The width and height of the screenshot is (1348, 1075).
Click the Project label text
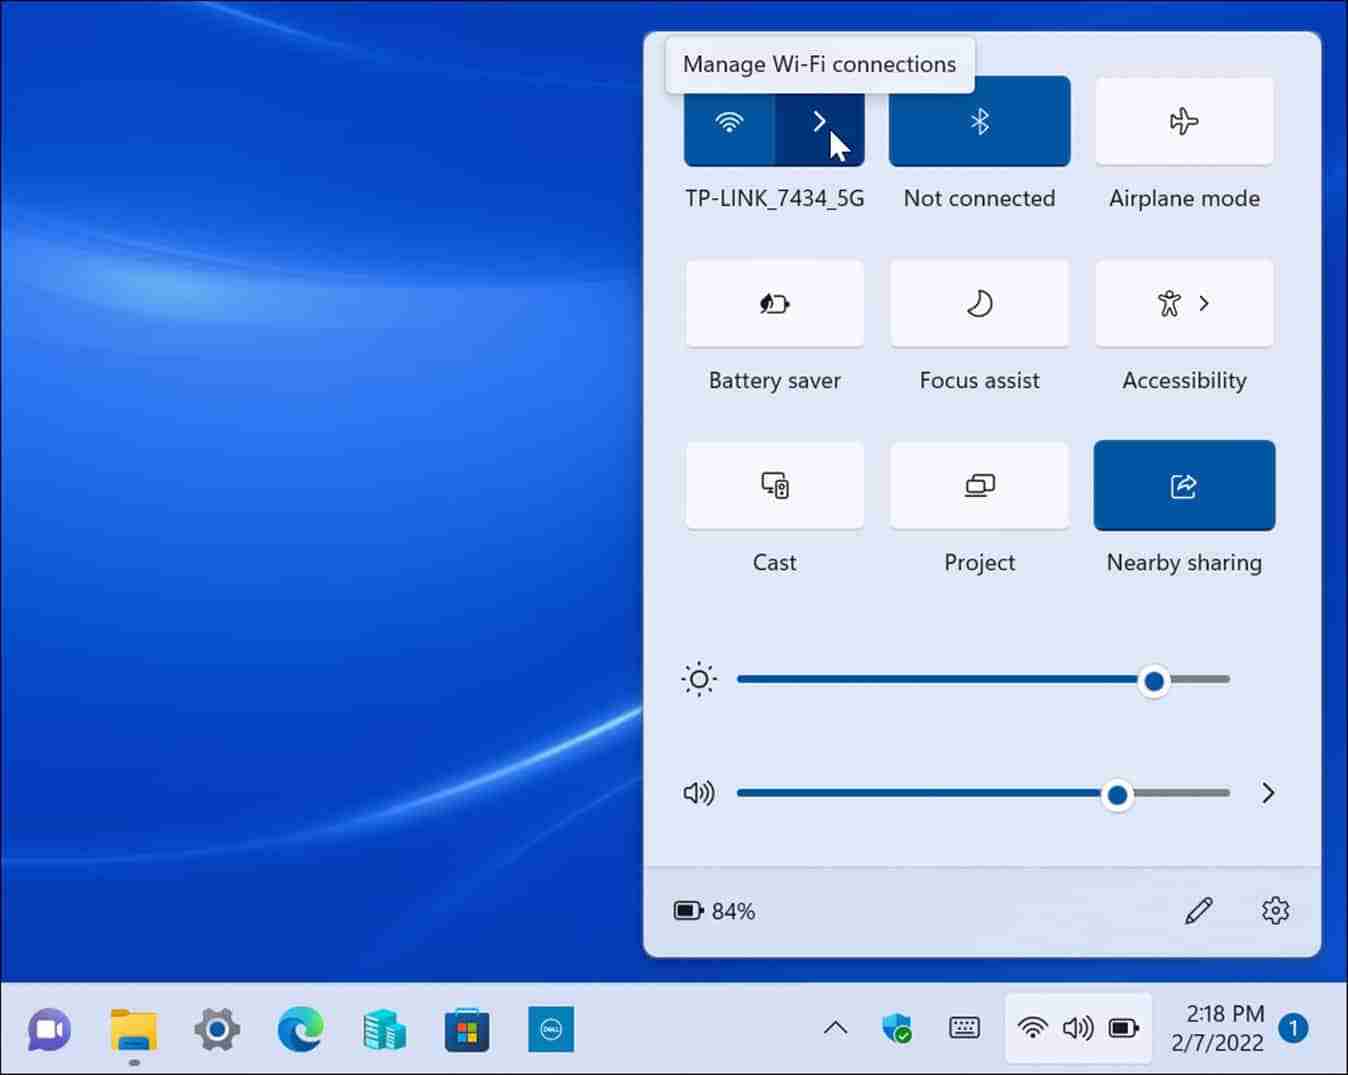point(979,563)
